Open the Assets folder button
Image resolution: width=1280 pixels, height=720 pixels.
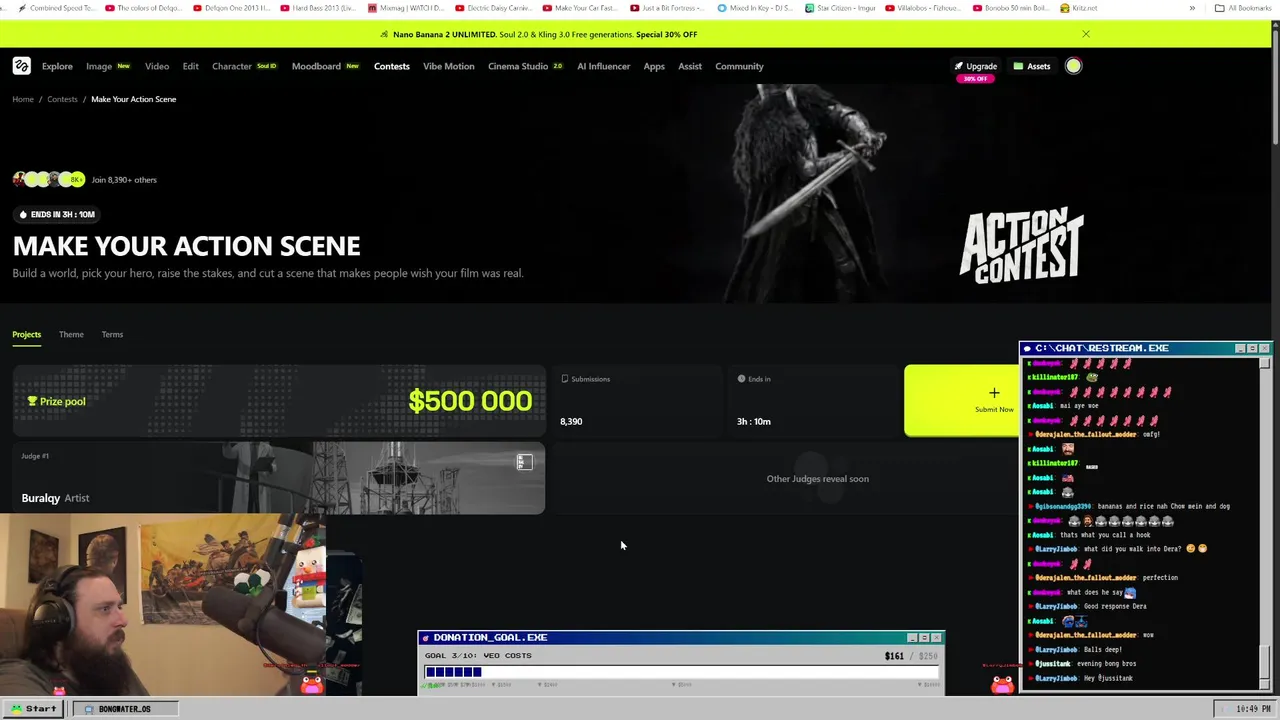tap(1032, 66)
